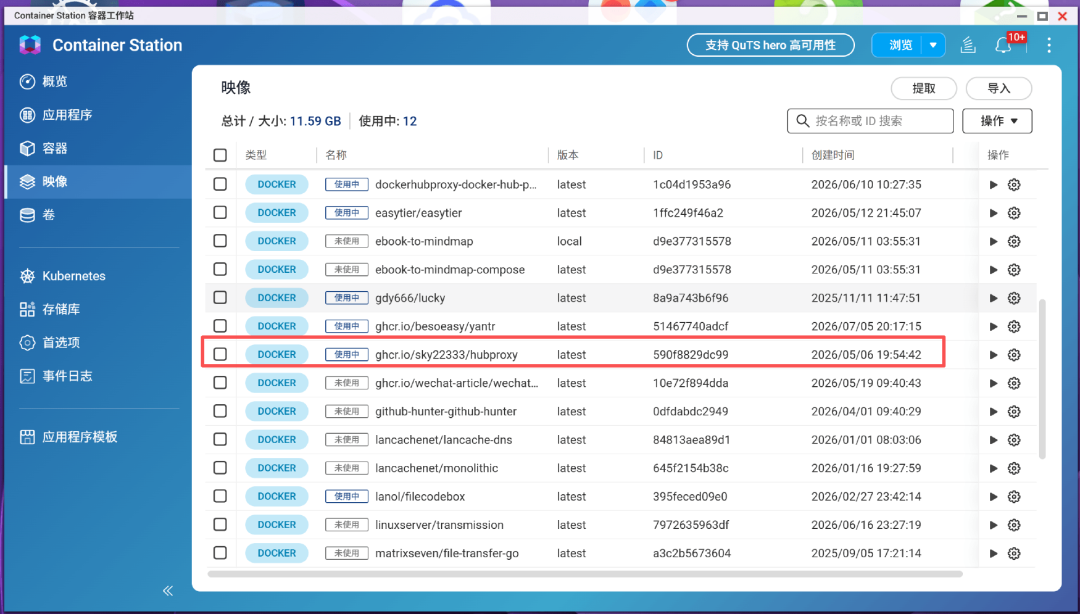Check the easytier/easytier row checkbox
The image size is (1080, 614).
click(220, 212)
